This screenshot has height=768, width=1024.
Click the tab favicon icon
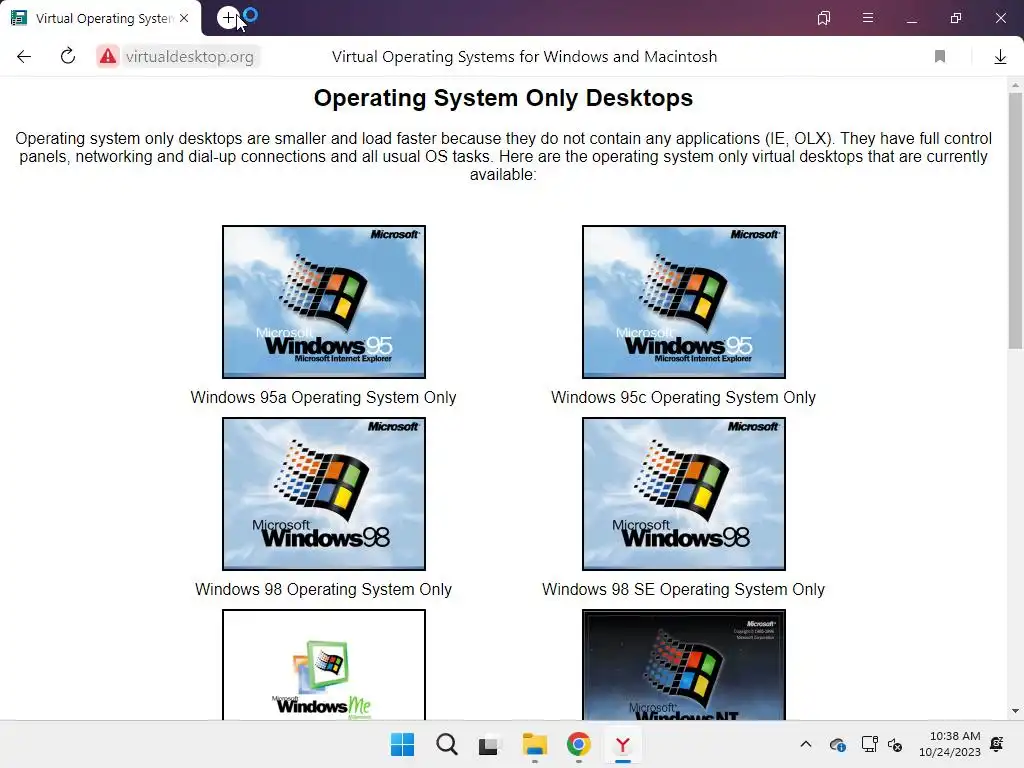click(19, 18)
